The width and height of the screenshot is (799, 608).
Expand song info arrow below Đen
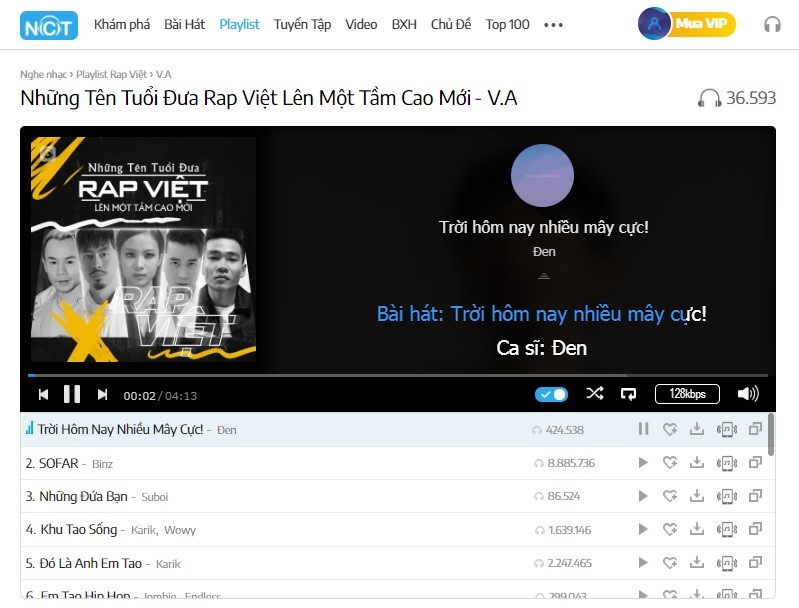pyautogui.click(x=544, y=276)
